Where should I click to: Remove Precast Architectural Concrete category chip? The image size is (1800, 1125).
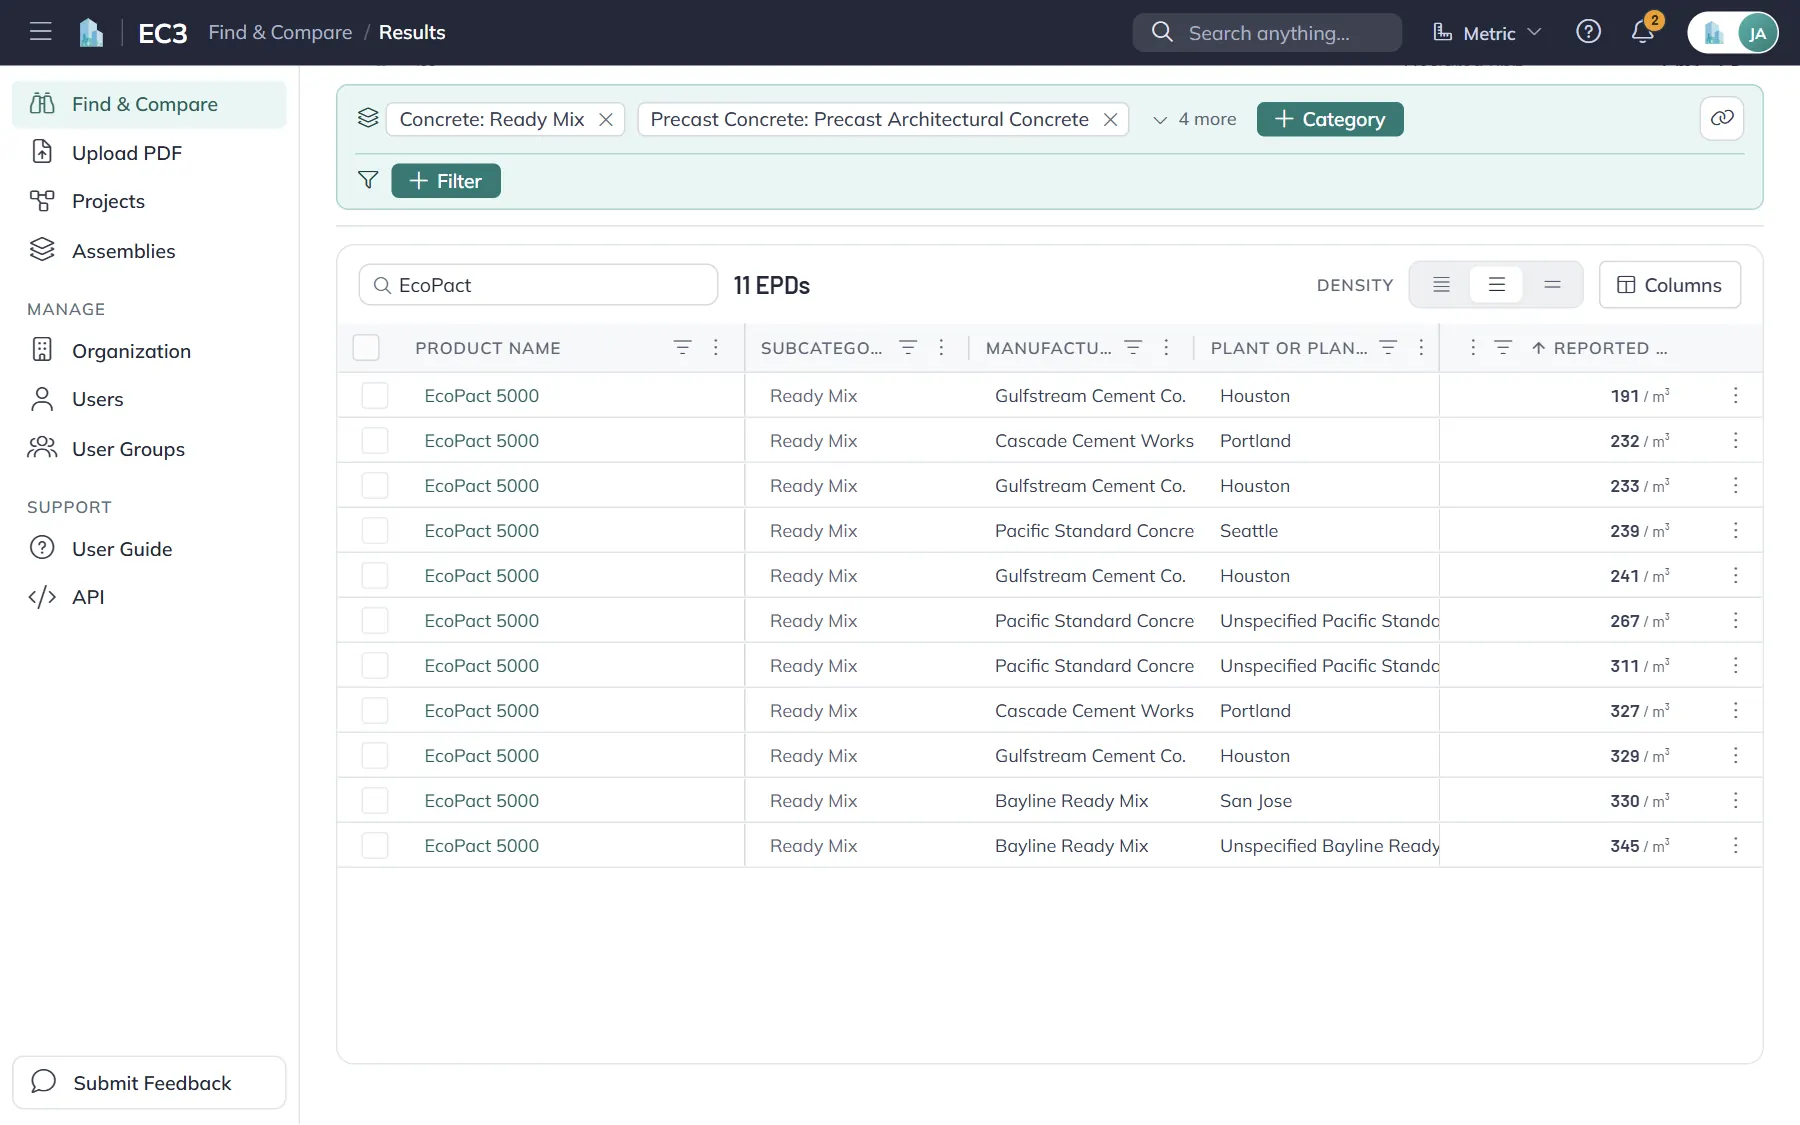click(1110, 120)
